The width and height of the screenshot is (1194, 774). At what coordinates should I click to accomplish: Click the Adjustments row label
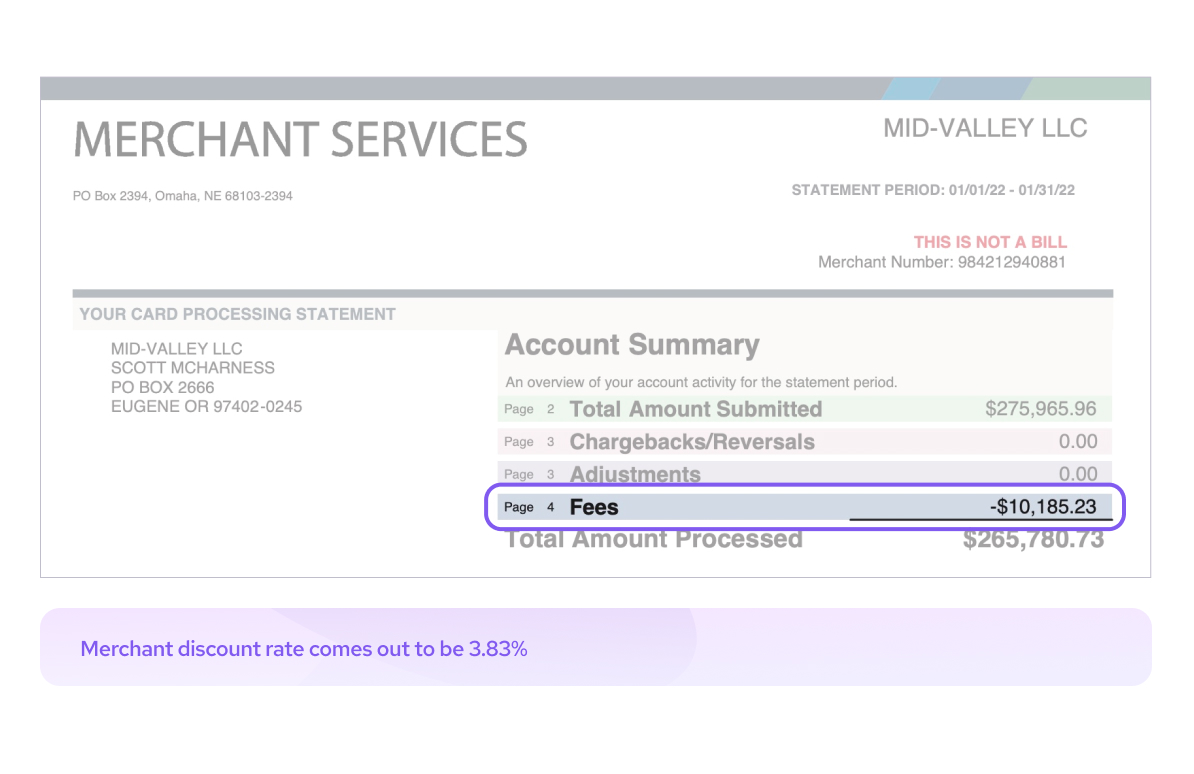(635, 474)
